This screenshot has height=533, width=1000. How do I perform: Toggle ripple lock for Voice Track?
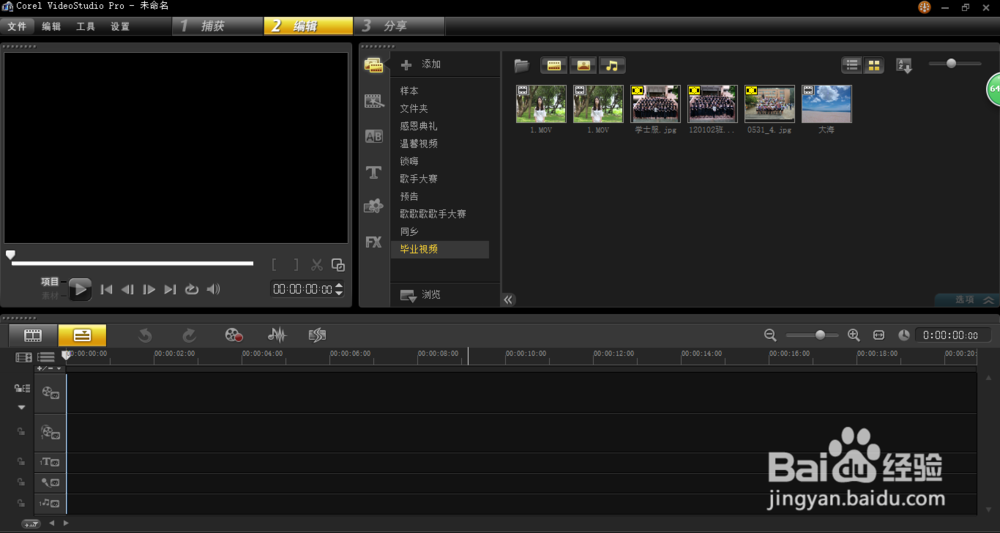21,482
